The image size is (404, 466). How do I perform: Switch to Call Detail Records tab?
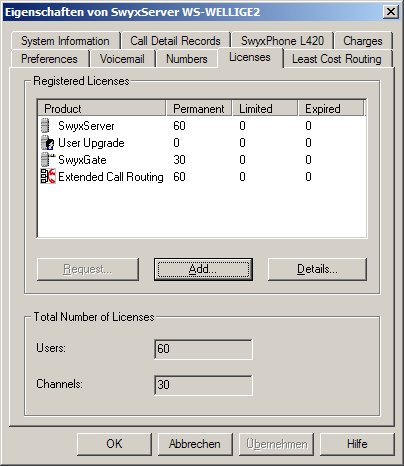tap(175, 41)
